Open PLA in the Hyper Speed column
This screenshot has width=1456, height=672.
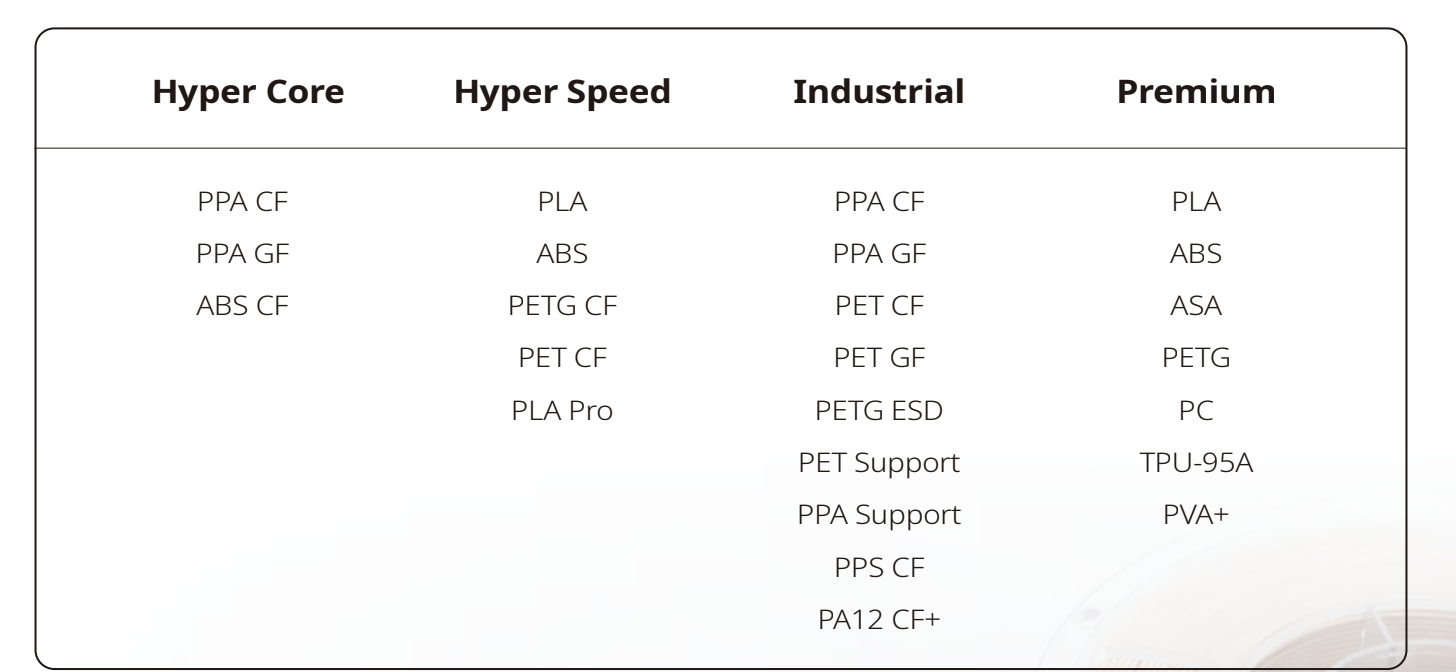[x=562, y=201]
